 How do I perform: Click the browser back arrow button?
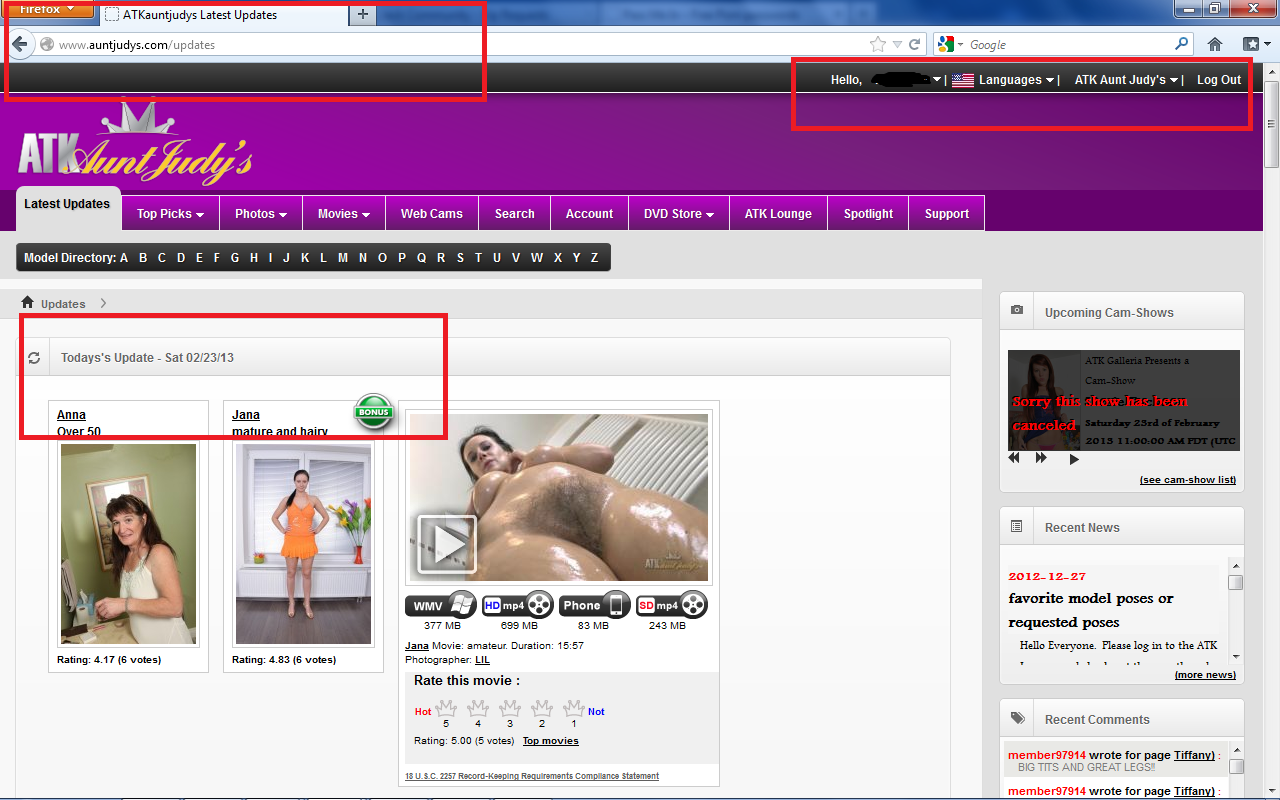[x=20, y=45]
